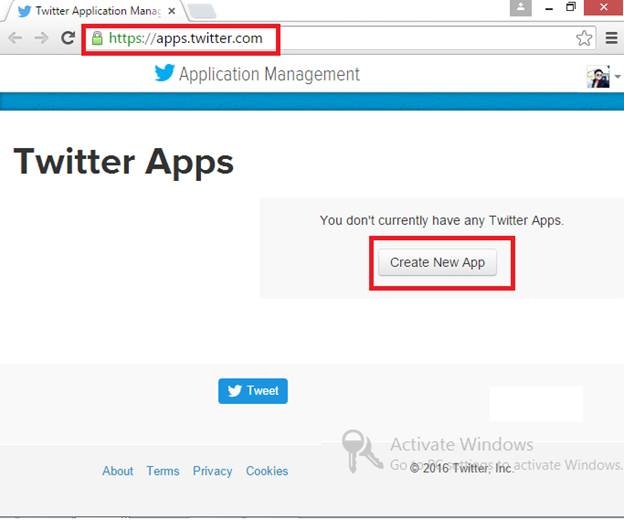Click the 'You don't currently have any Twitter Apps' text
Image resolution: width=624 pixels, height=520 pixels.
(442, 220)
